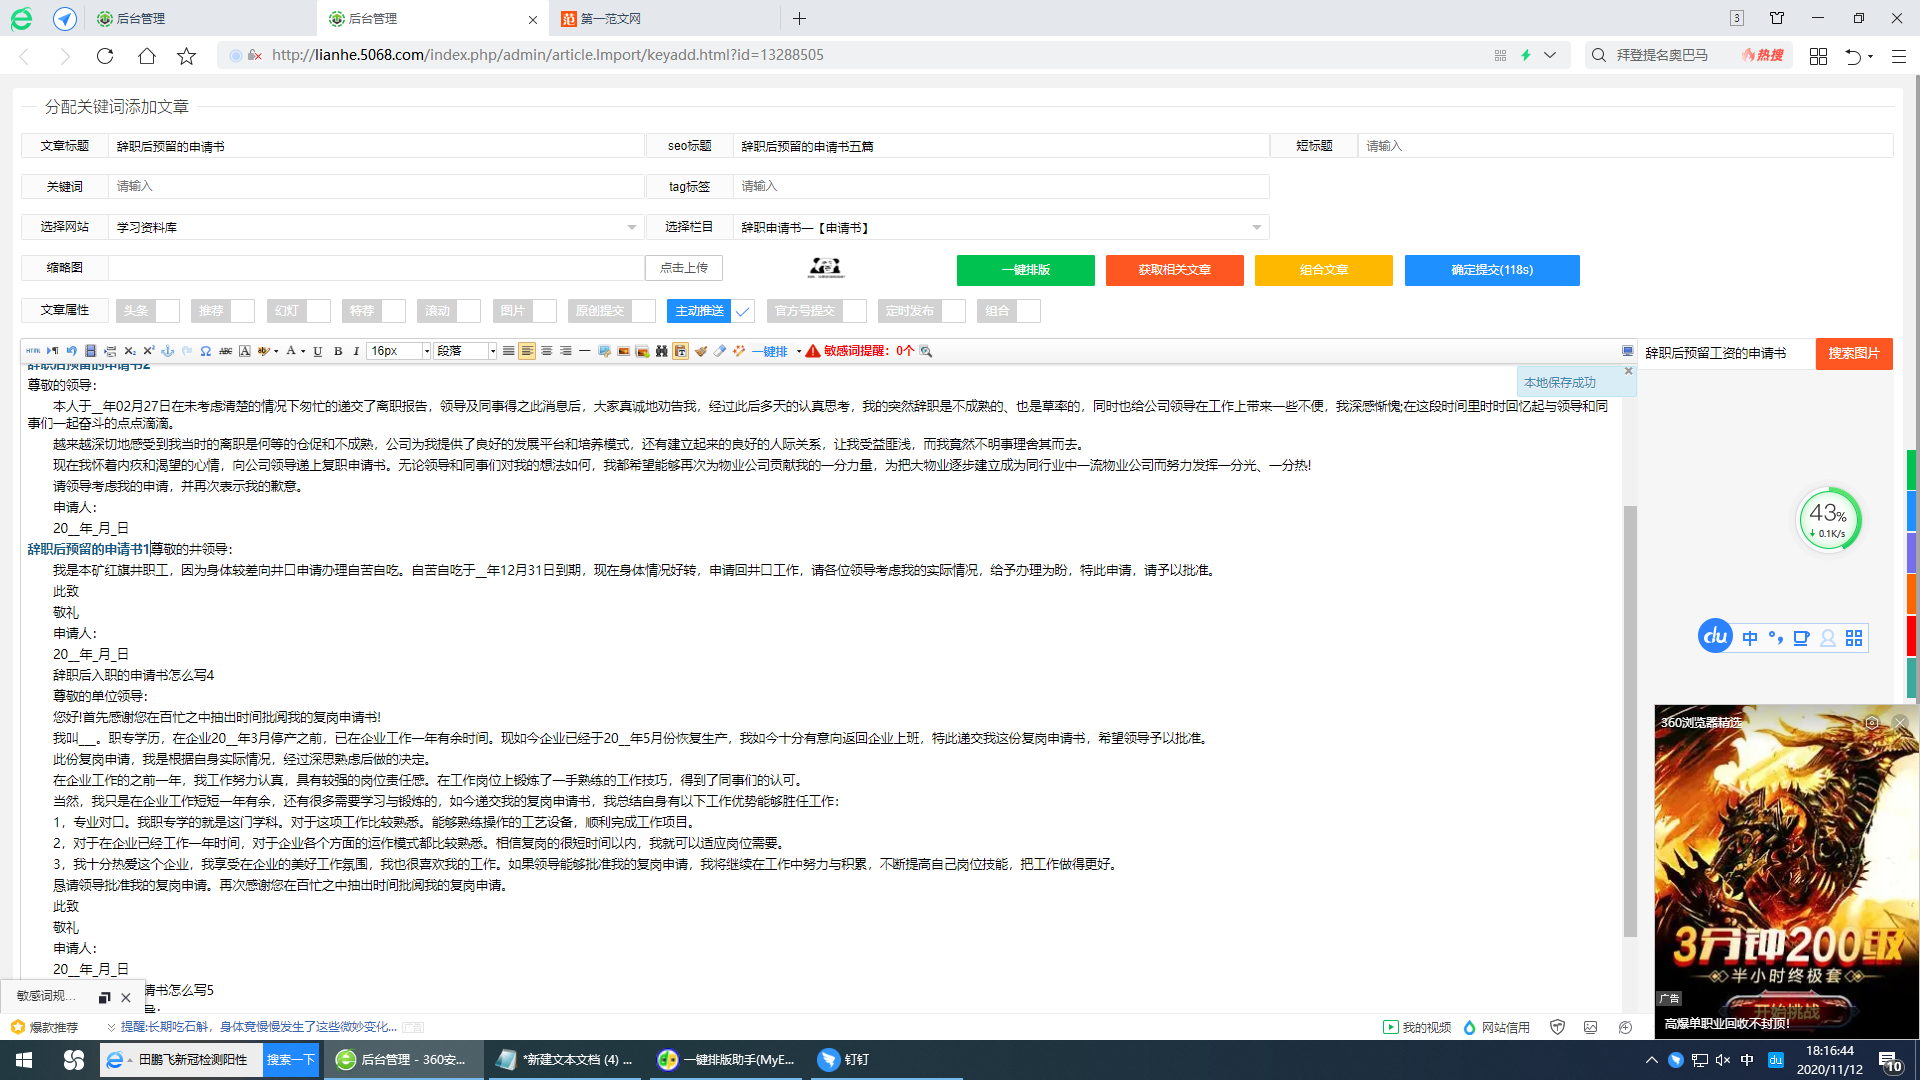1920x1080 pixels.
Task: Click the green 一键排版 button
Action: tap(1025, 270)
